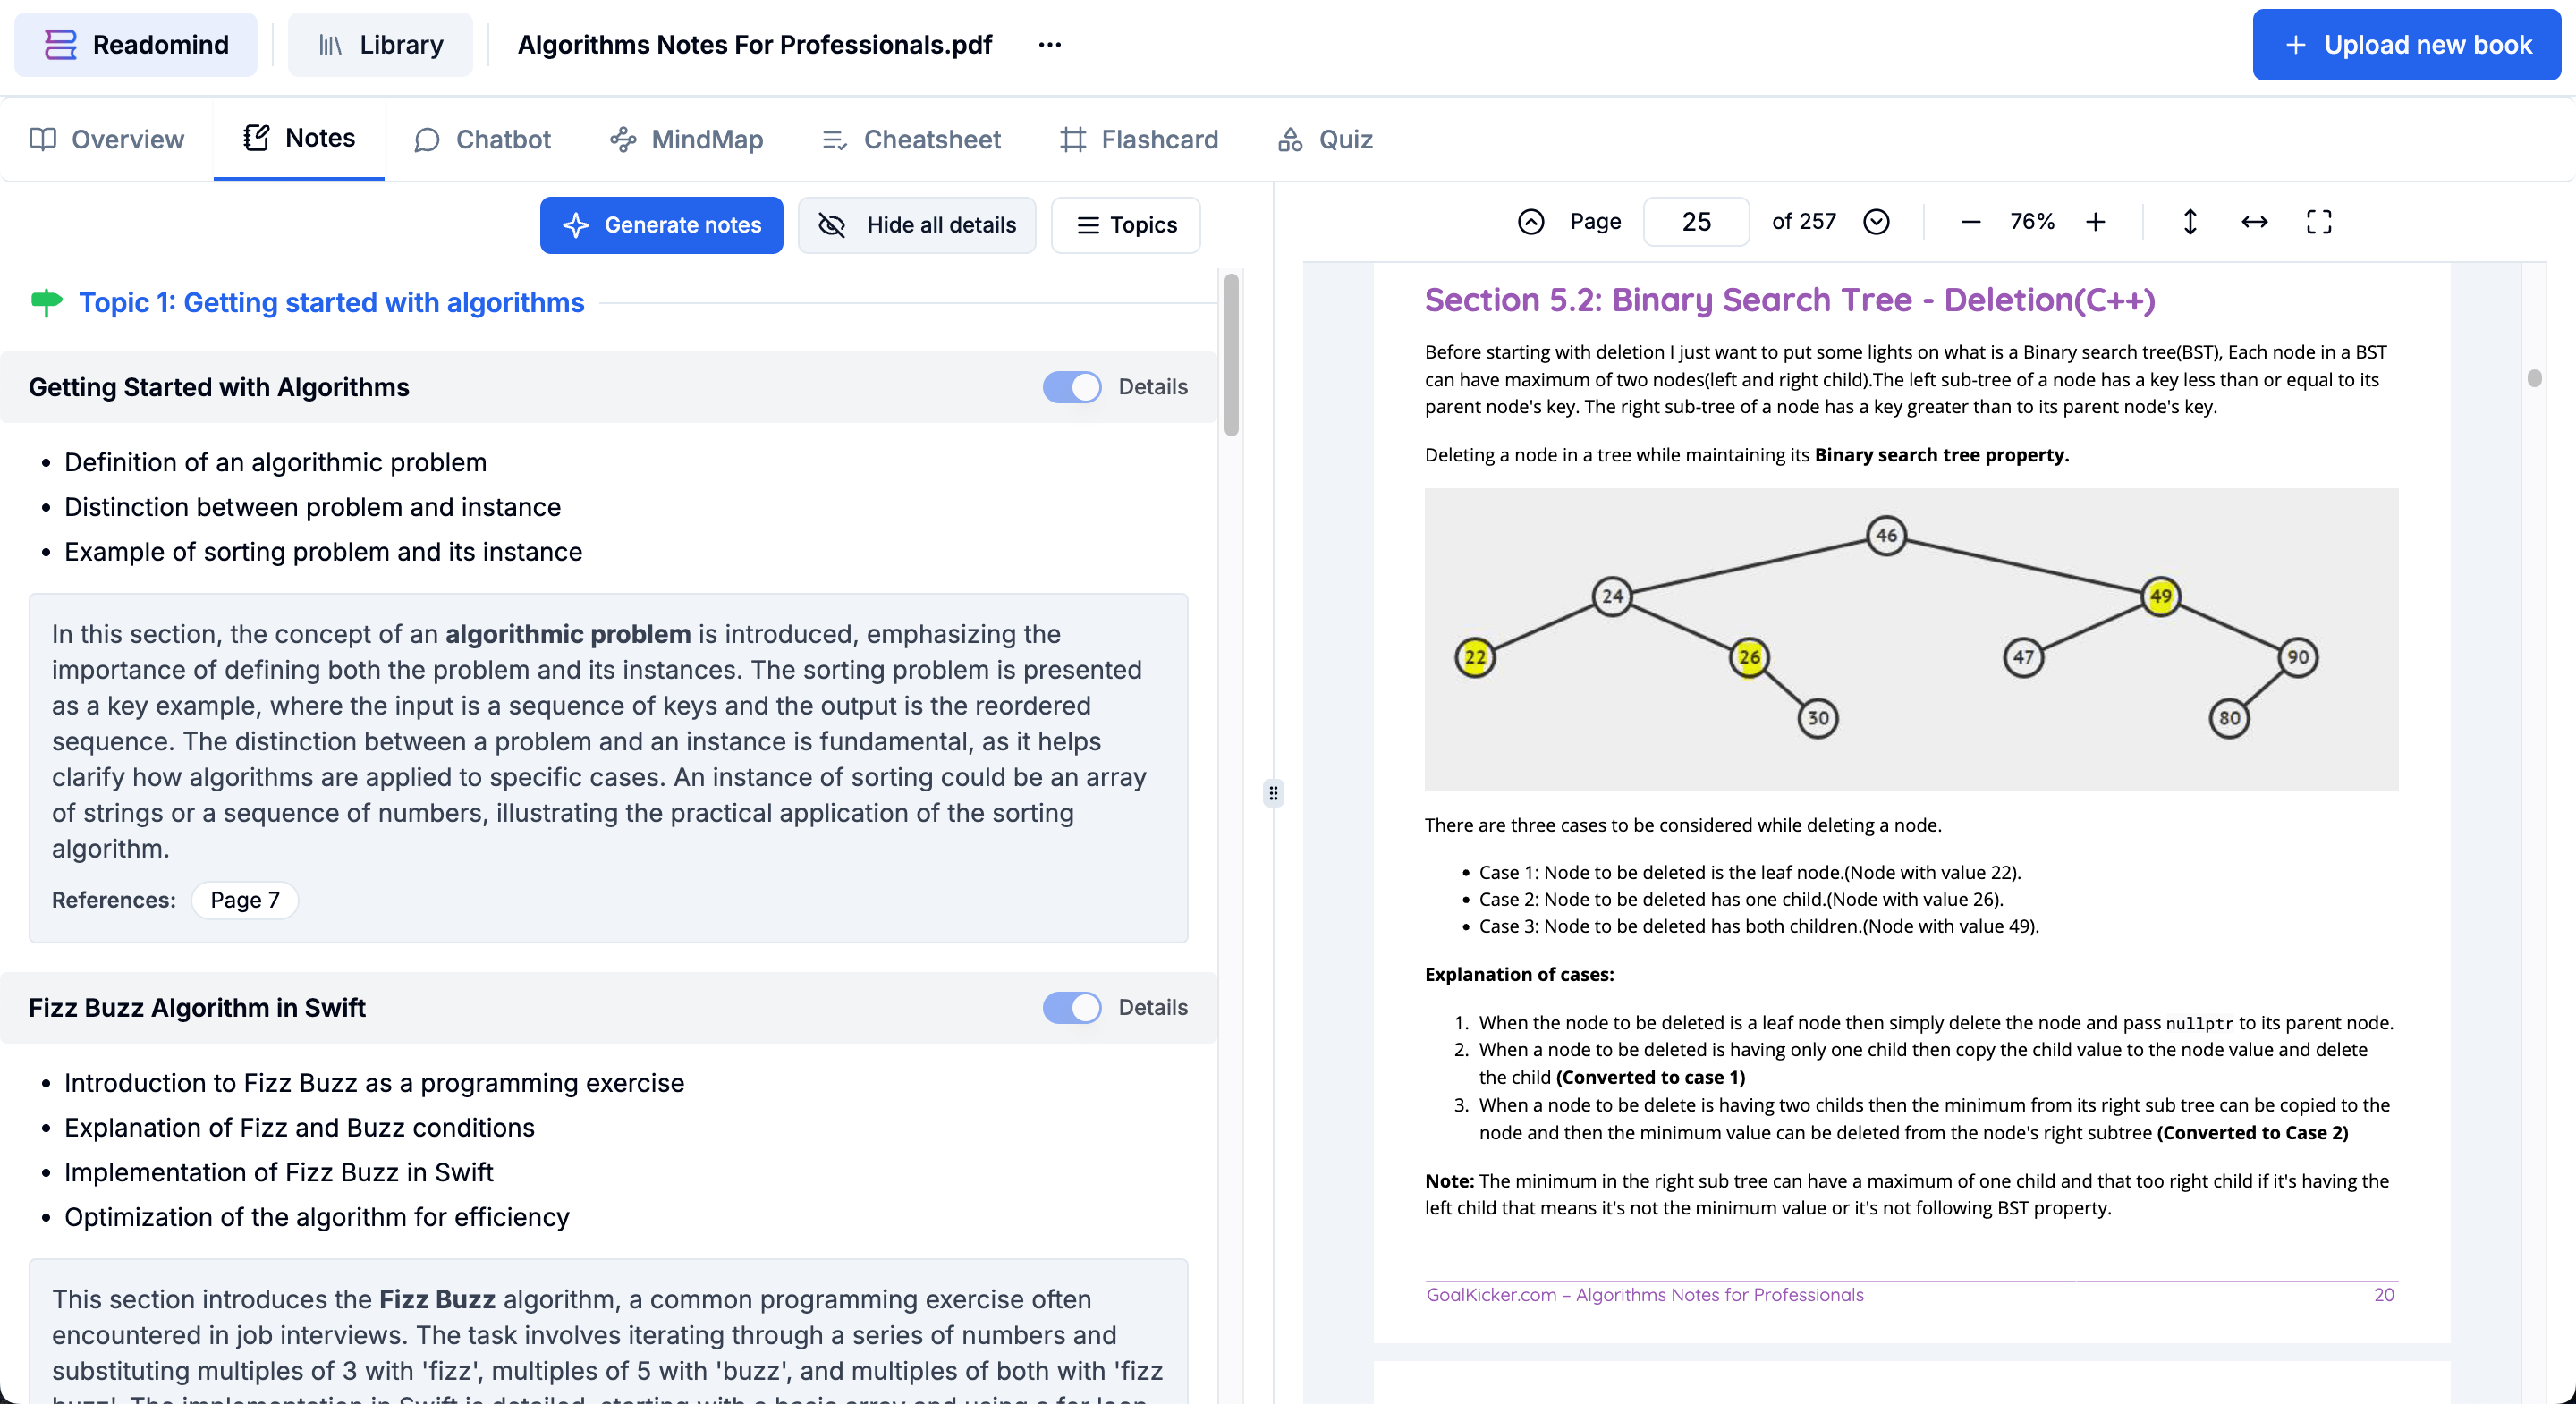This screenshot has height=1404, width=2576.
Task: Toggle Details for Getting Started with Algorithms
Action: tap(1071, 387)
